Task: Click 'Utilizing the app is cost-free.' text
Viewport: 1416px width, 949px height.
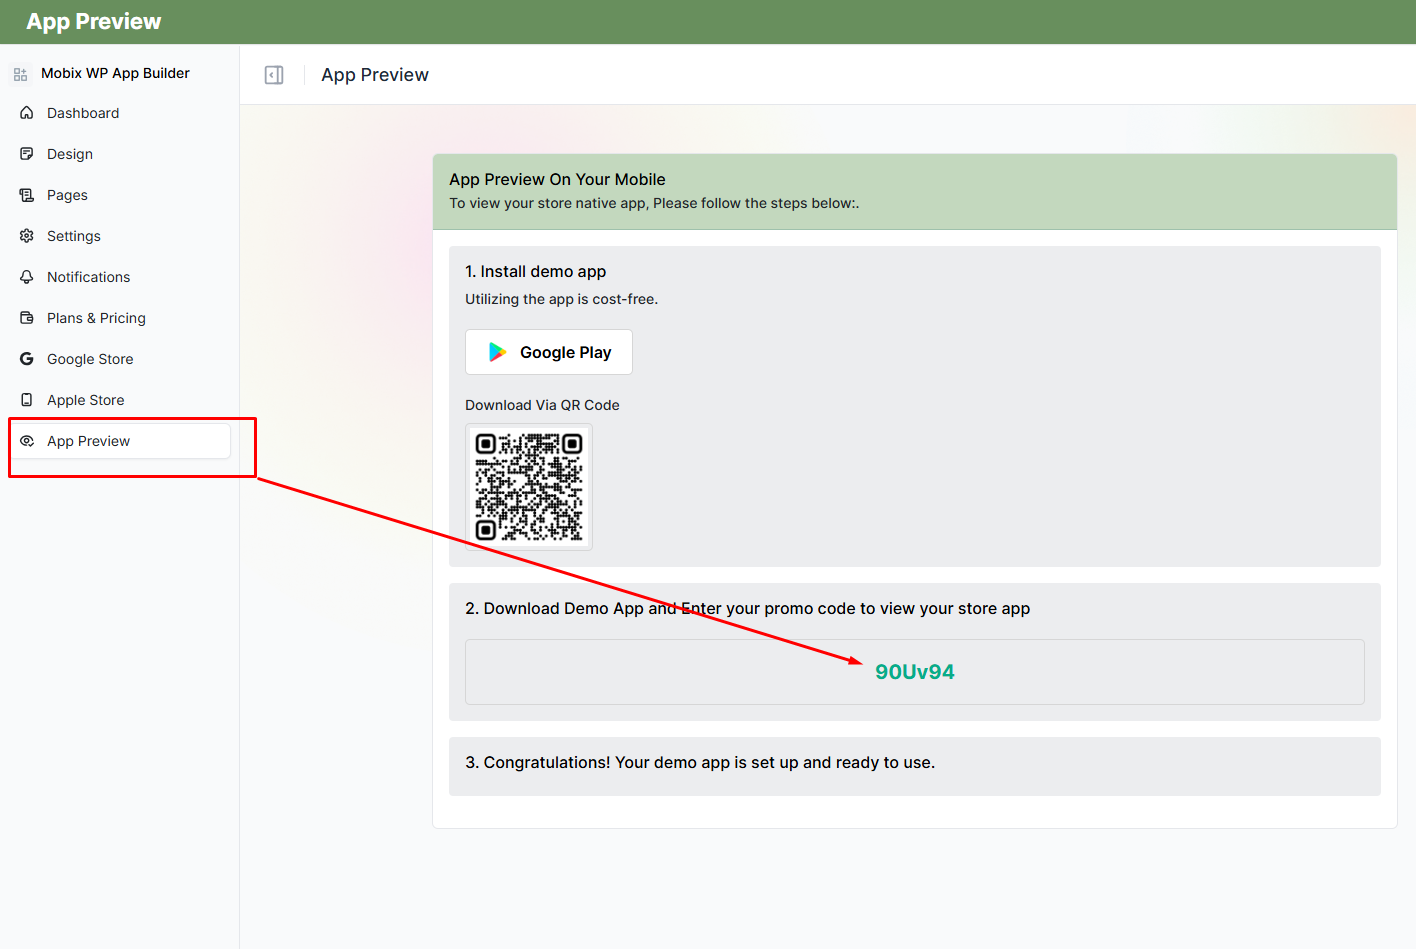Action: click(x=561, y=299)
